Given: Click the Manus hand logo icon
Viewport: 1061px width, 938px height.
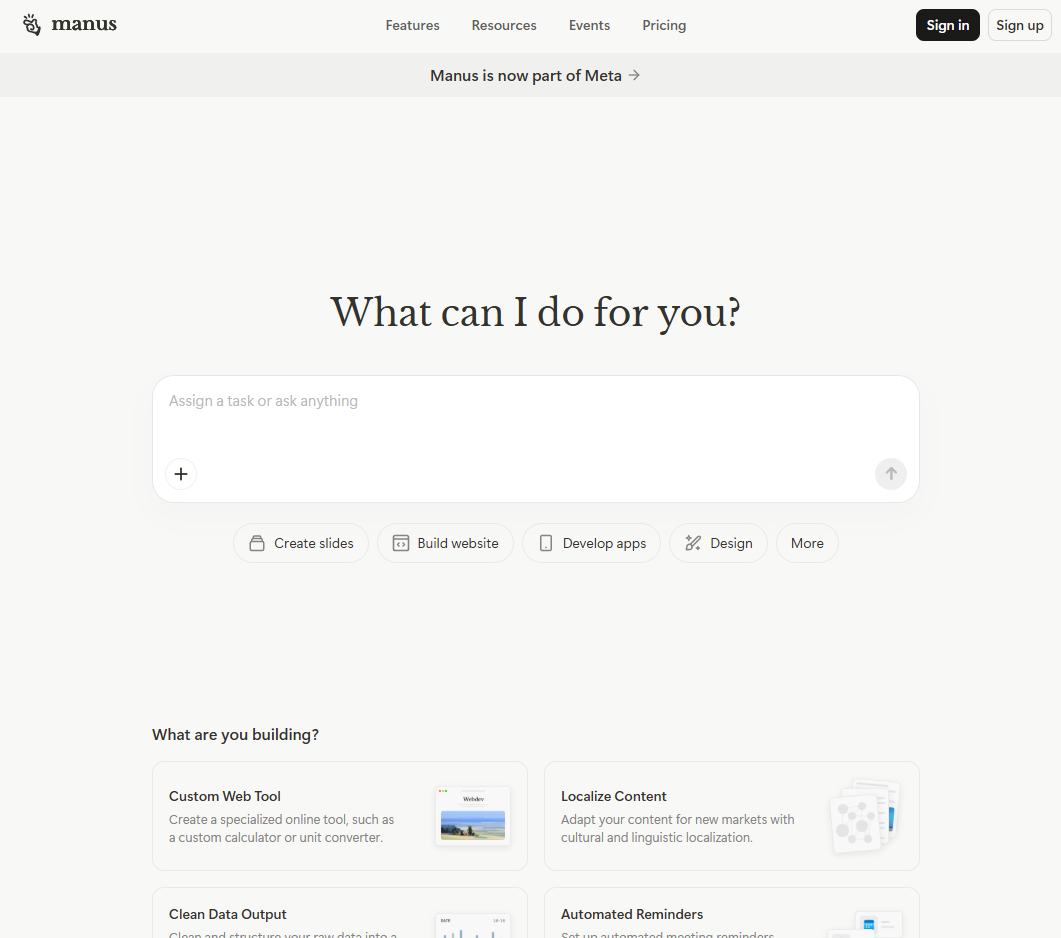Looking at the screenshot, I should point(32,25).
